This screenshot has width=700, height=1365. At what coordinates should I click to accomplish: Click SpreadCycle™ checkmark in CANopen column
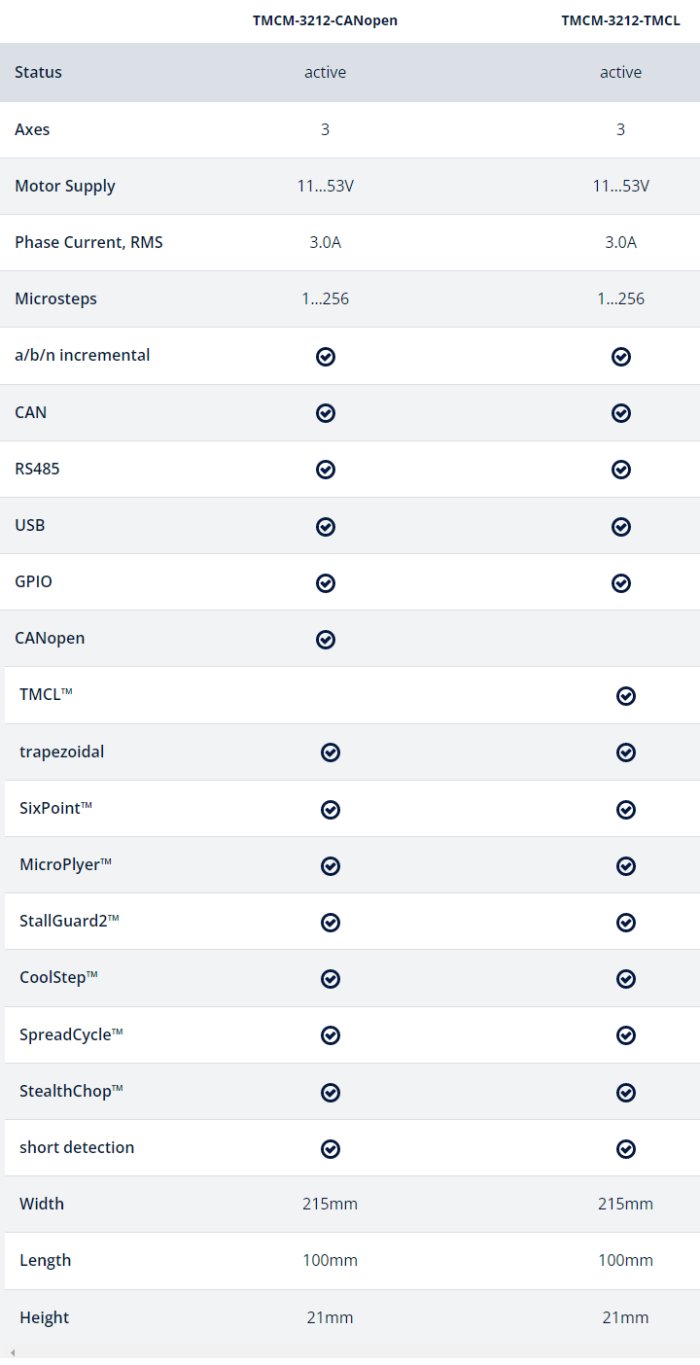click(x=330, y=1035)
